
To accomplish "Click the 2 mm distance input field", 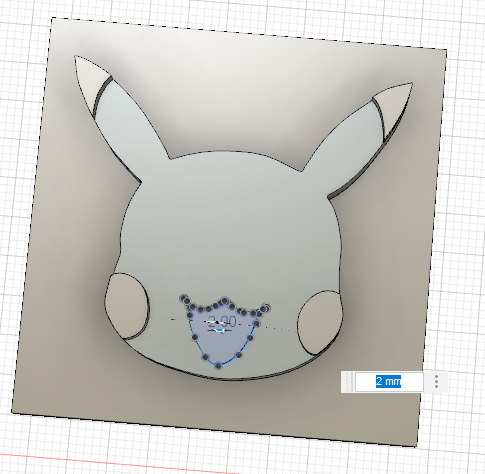I will [x=389, y=382].
